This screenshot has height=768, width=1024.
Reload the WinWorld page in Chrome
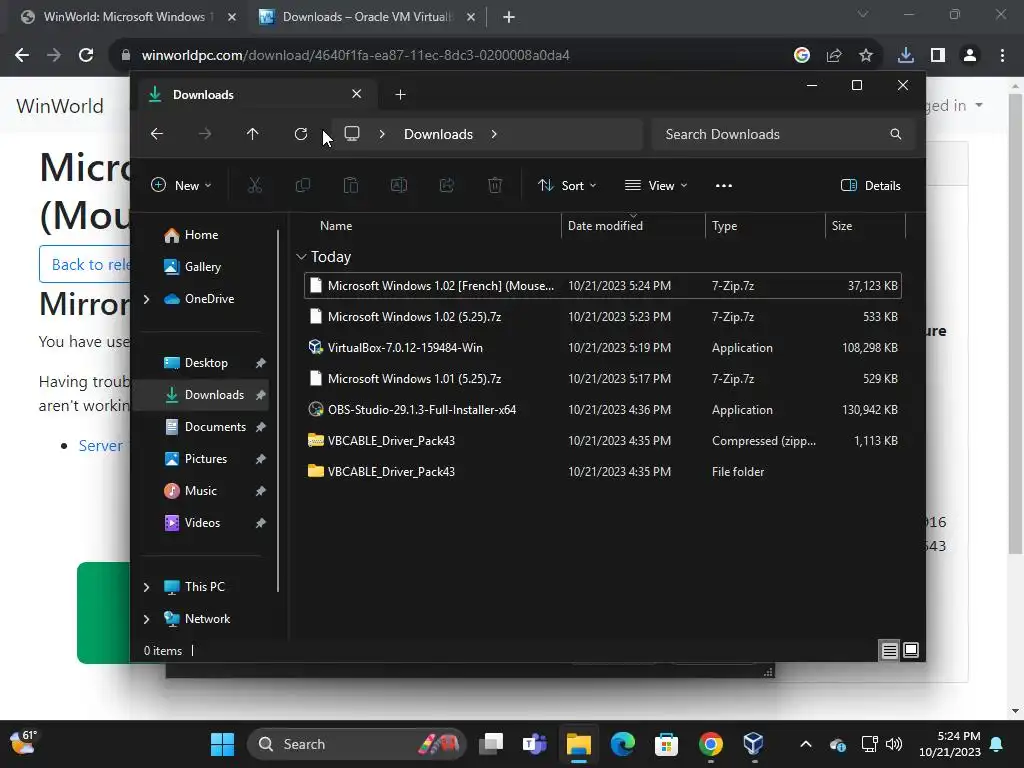86,56
